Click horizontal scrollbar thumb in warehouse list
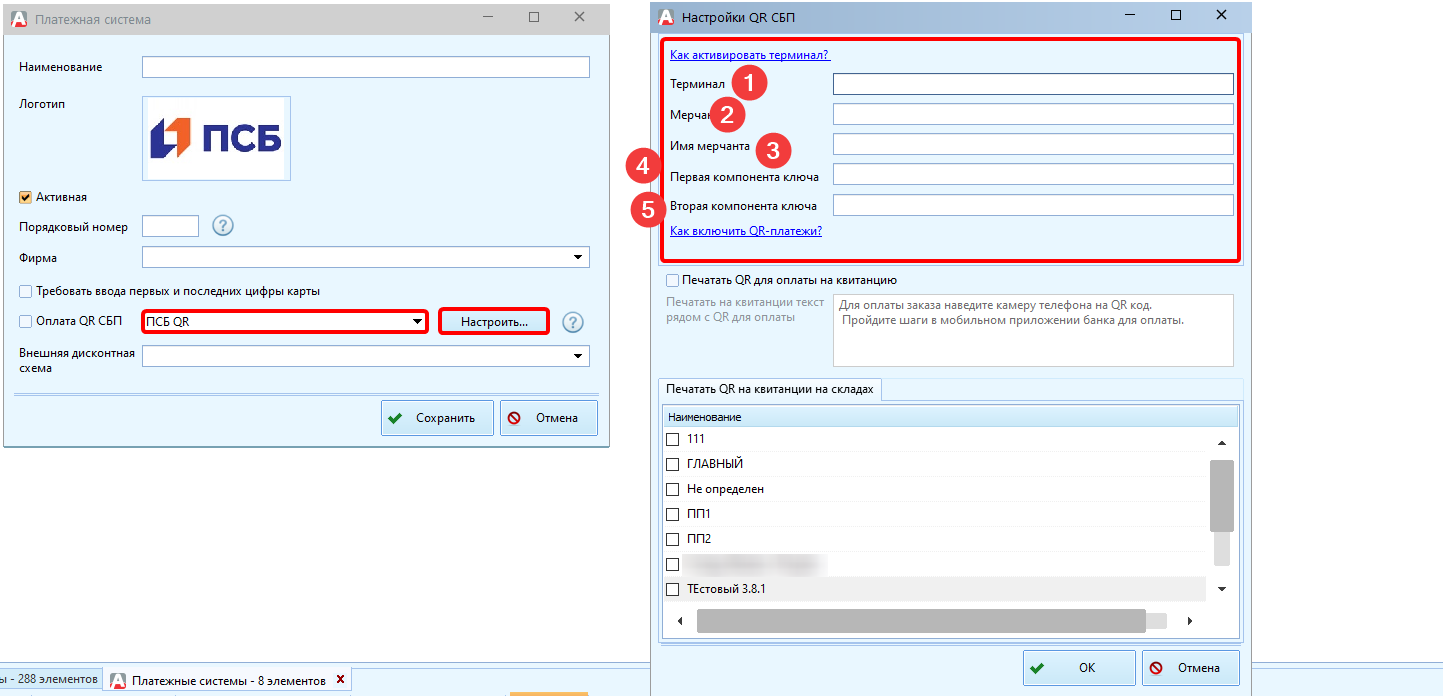1443x696 pixels. 921,621
